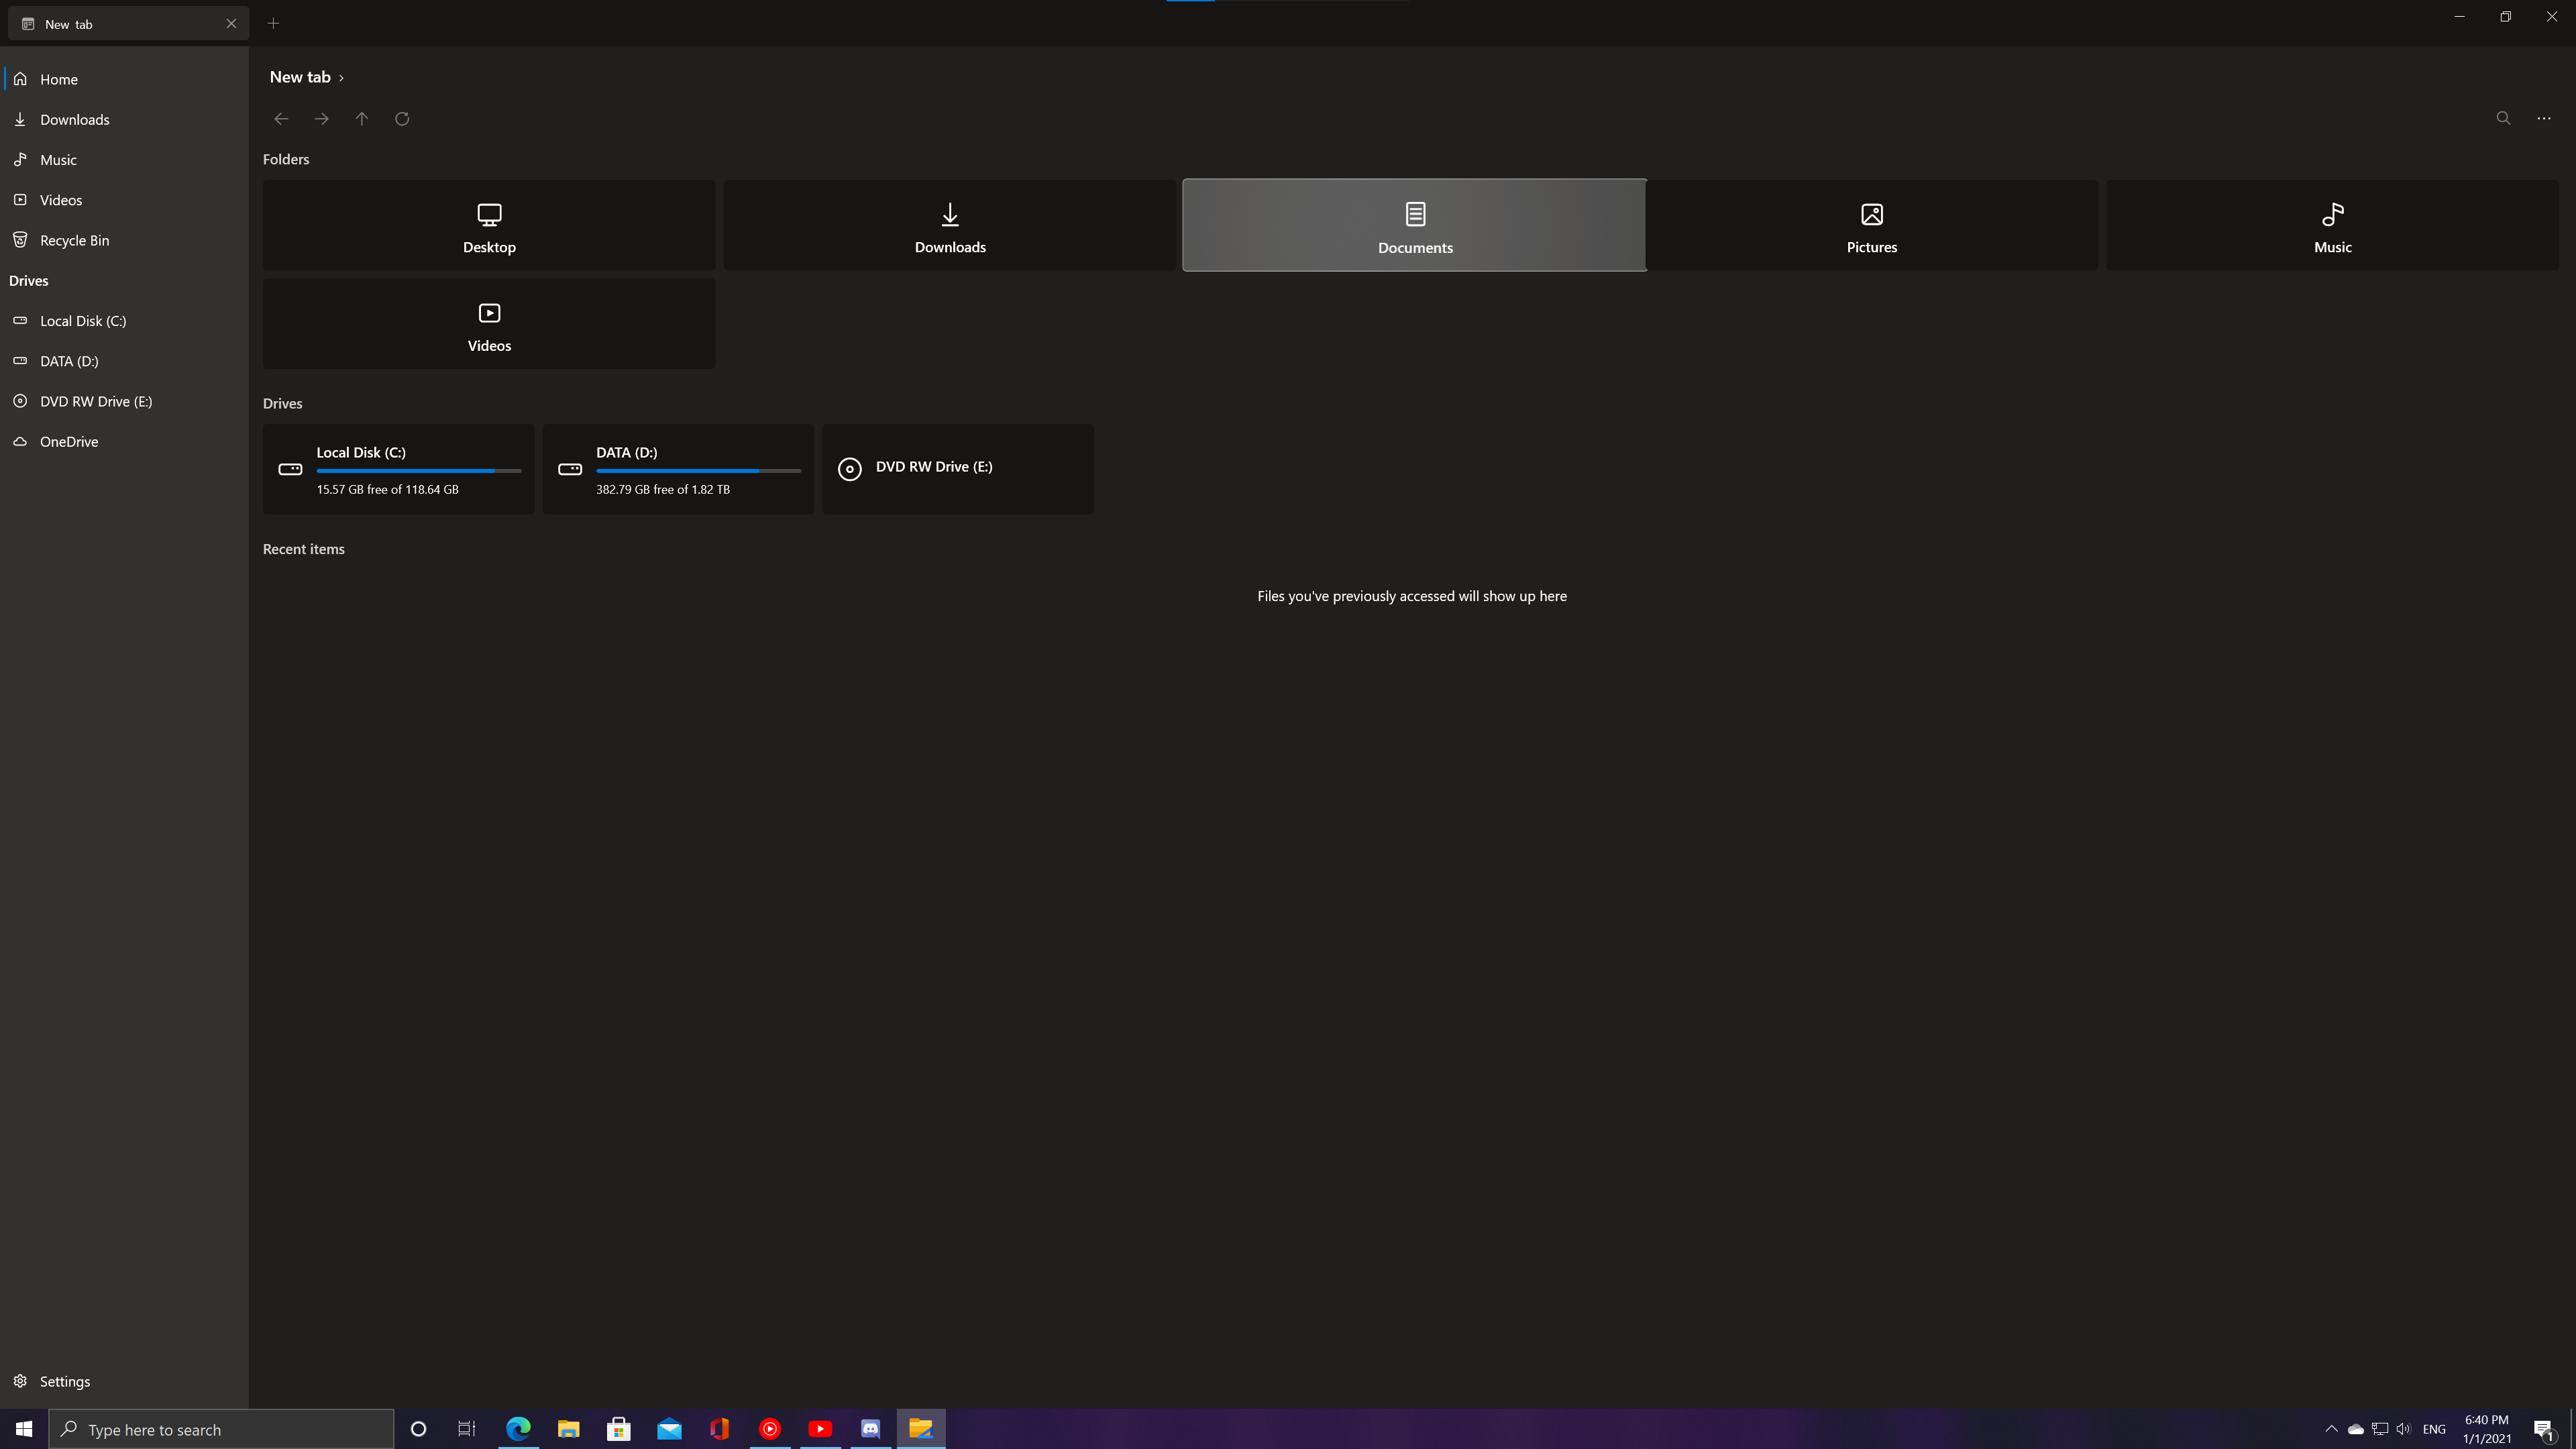Close the New tab tab
Viewport: 2576px width, 1449px height.
coord(231,23)
